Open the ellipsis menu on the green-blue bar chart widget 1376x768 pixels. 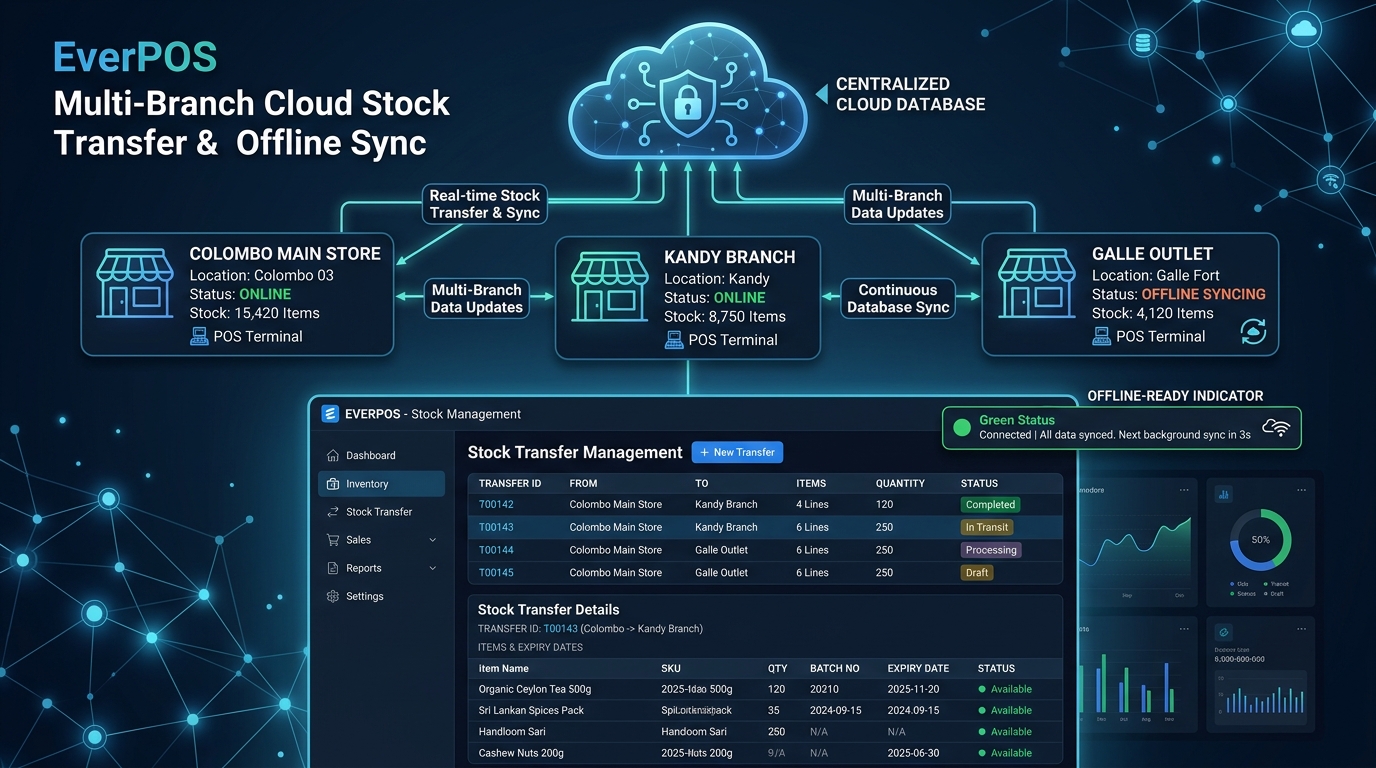pyautogui.click(x=1184, y=629)
